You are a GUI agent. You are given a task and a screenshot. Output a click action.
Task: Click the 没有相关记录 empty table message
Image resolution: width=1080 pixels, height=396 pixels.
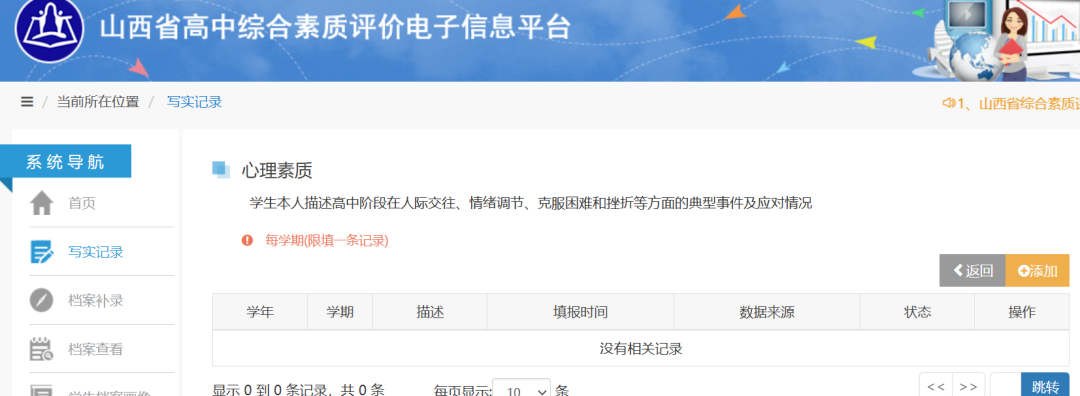(x=641, y=348)
